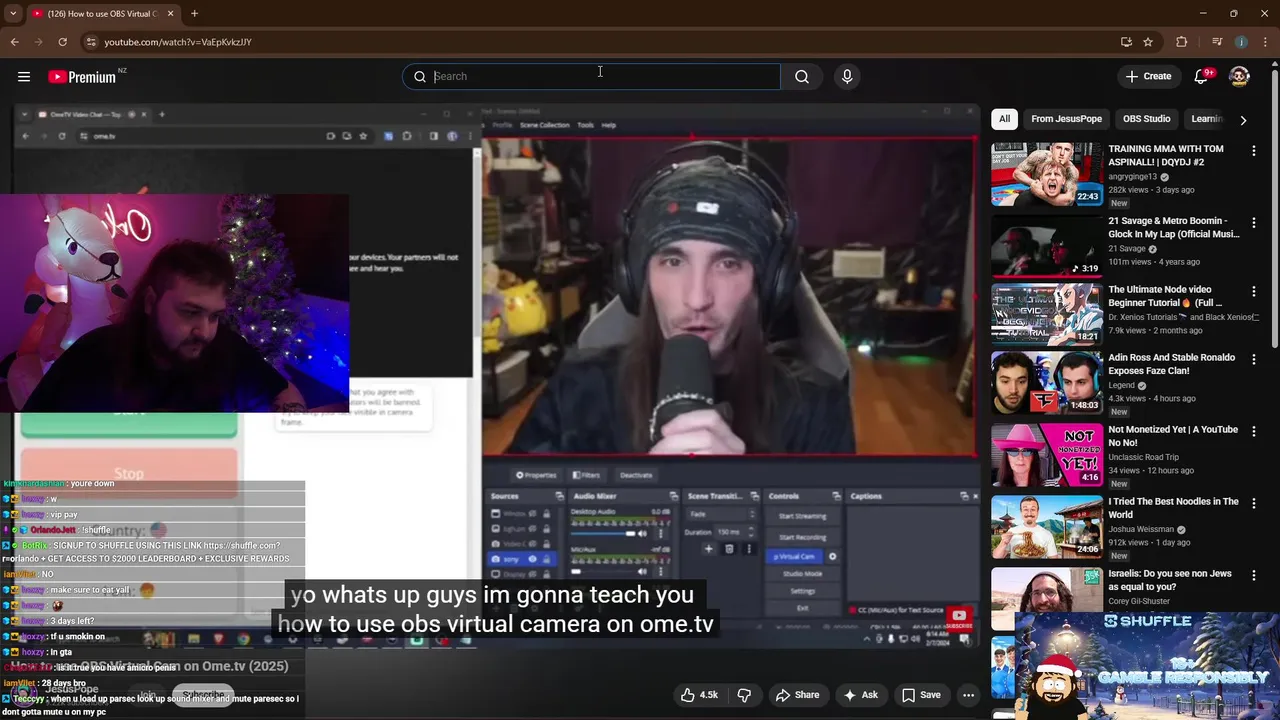This screenshot has height=720, width=1280.
Task: Open the menu for Training MMA video
Action: point(1253,151)
